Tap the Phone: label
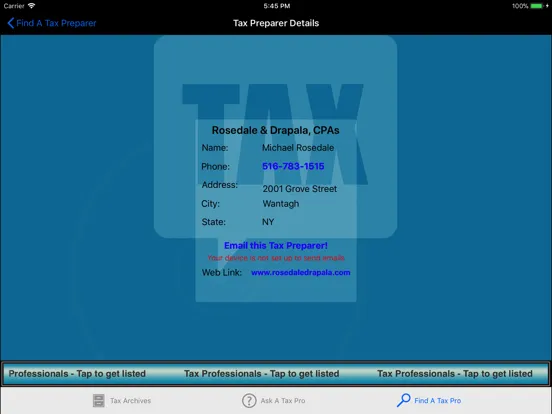552x414 pixels. click(x=215, y=167)
